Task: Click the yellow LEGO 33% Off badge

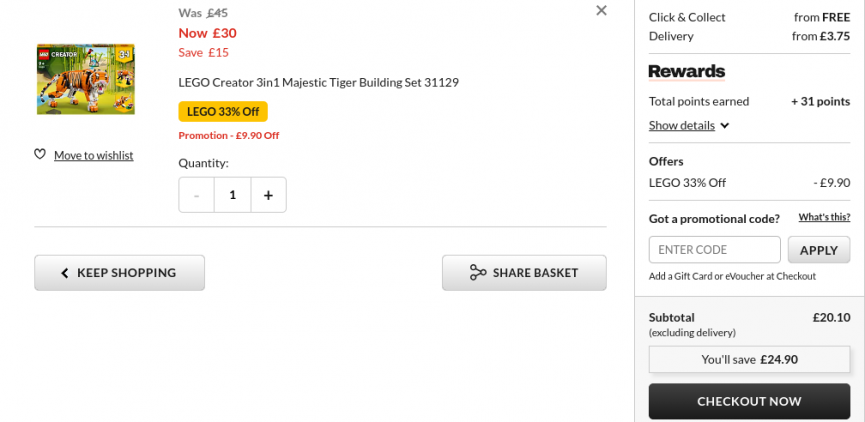Action: click(x=223, y=112)
